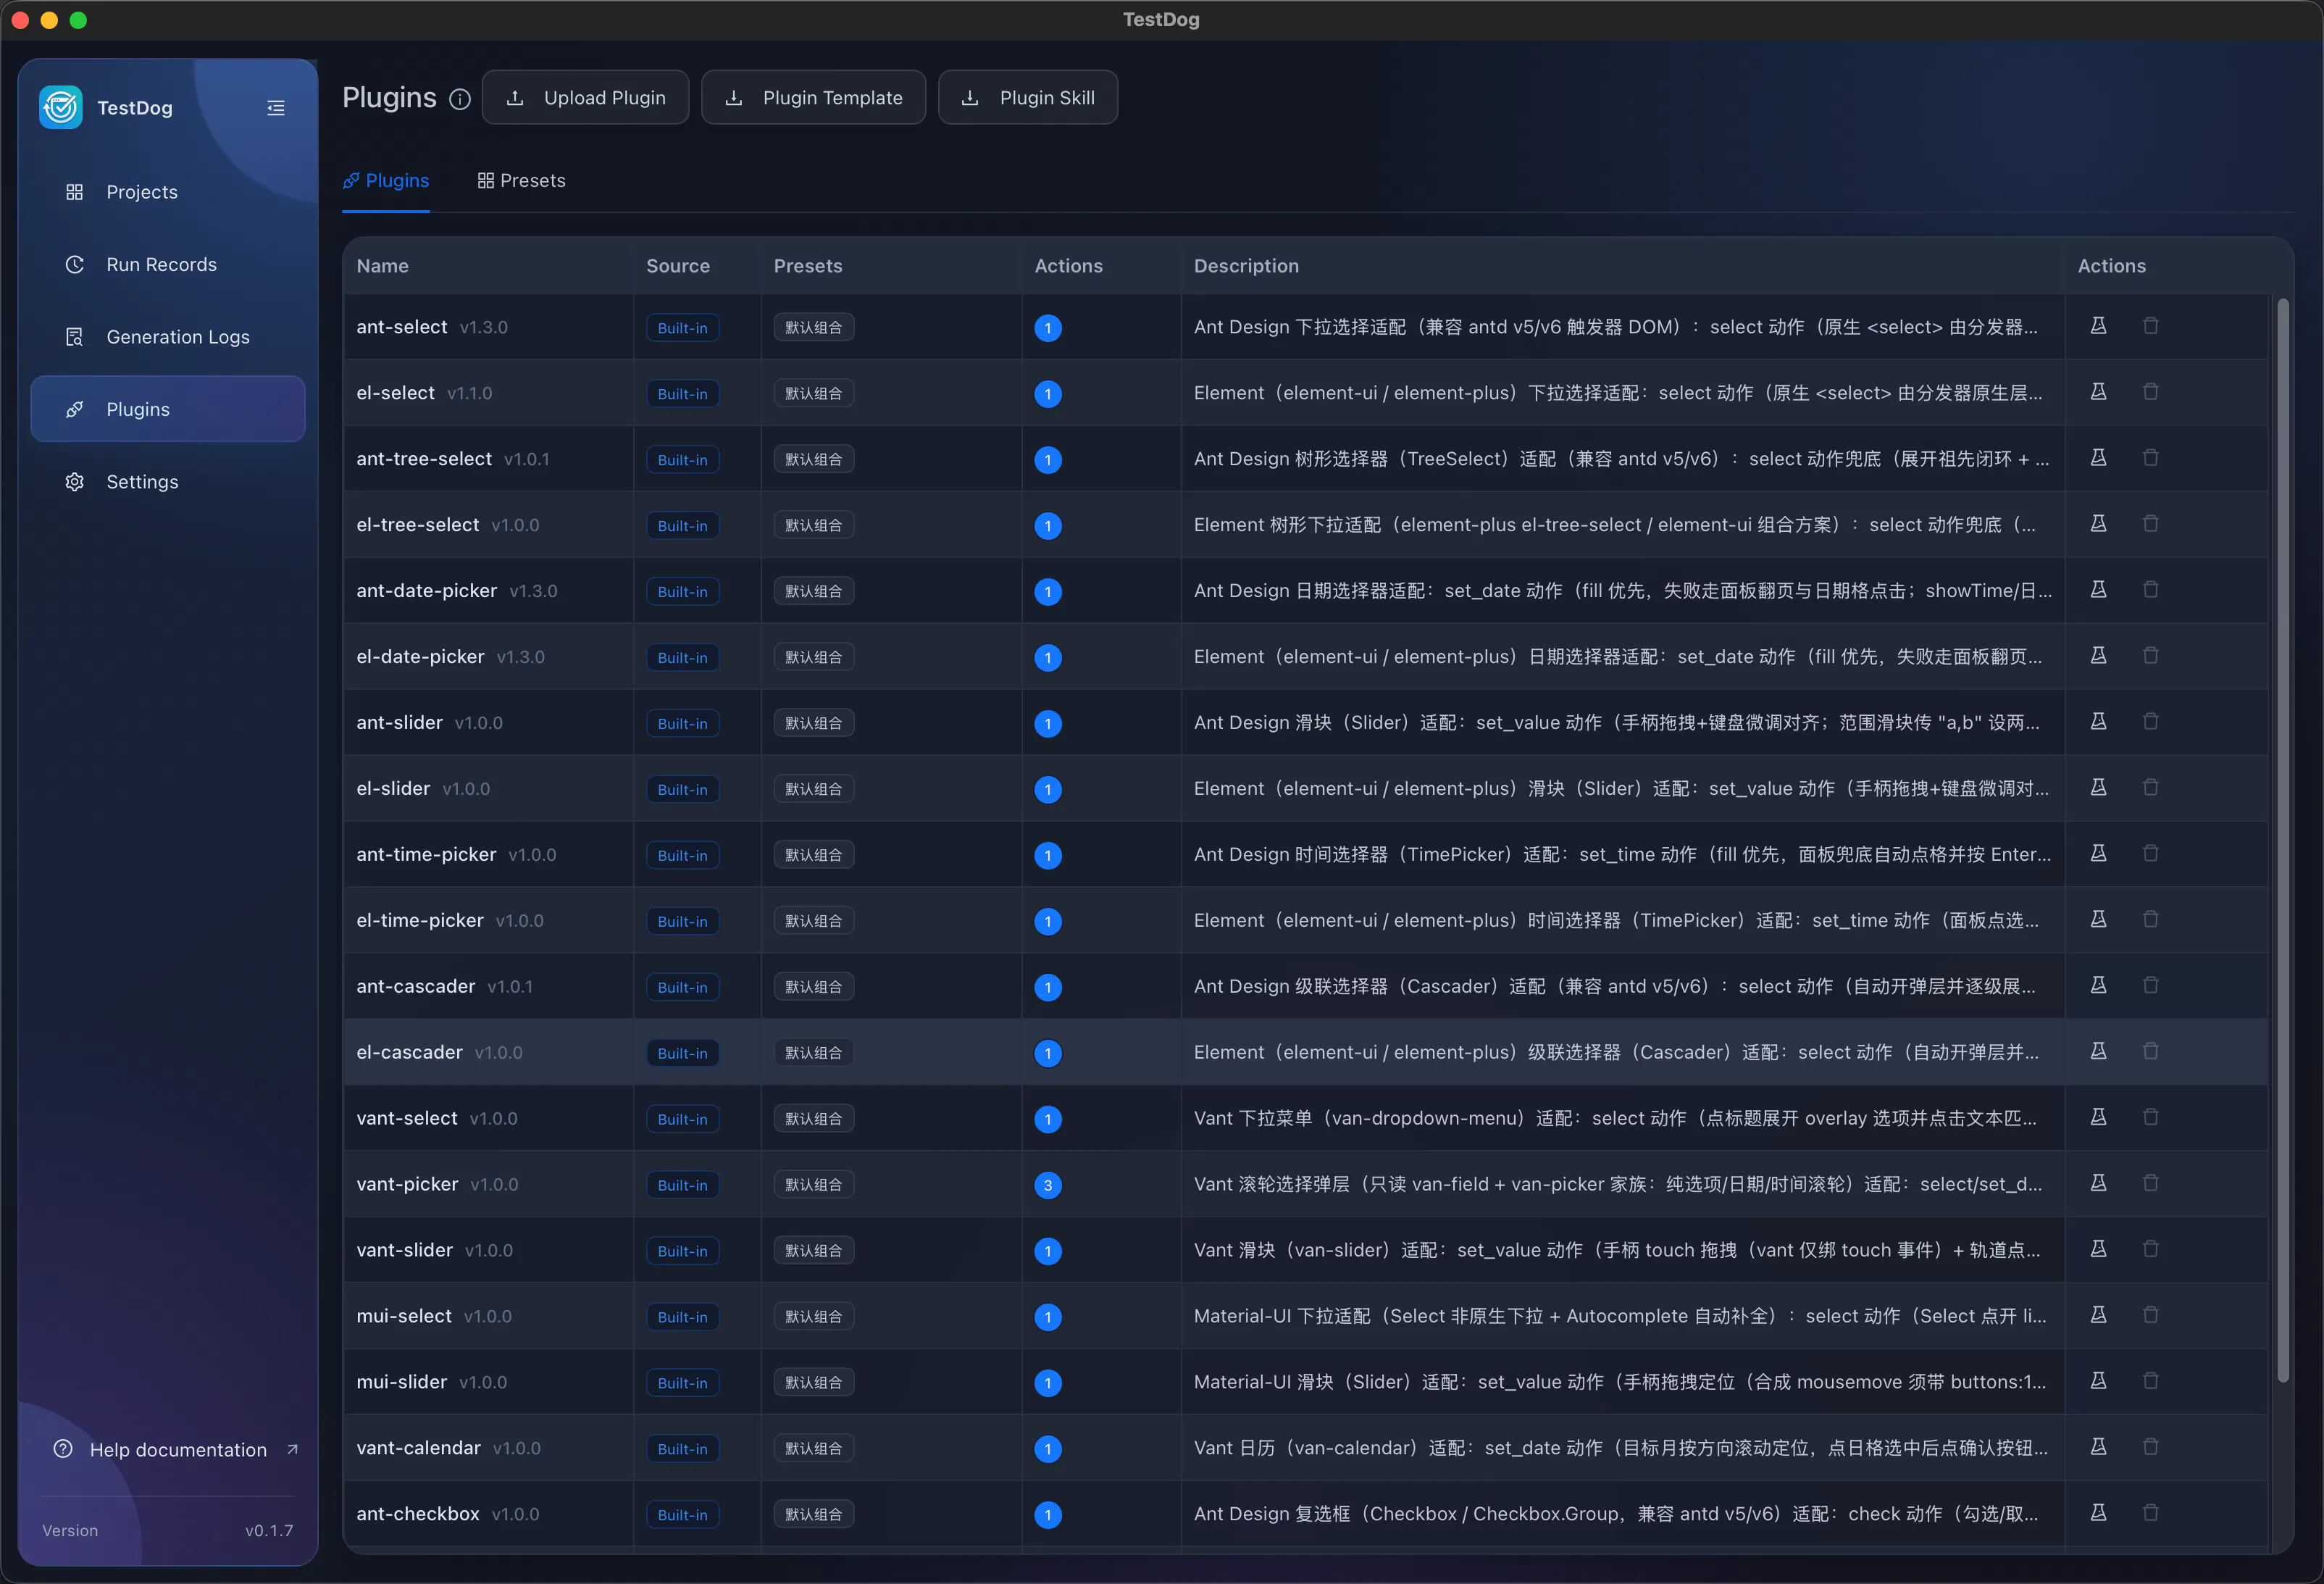Click the 默认组合 preset tag for ant-select
The width and height of the screenshot is (2324, 1584).
[x=813, y=327]
